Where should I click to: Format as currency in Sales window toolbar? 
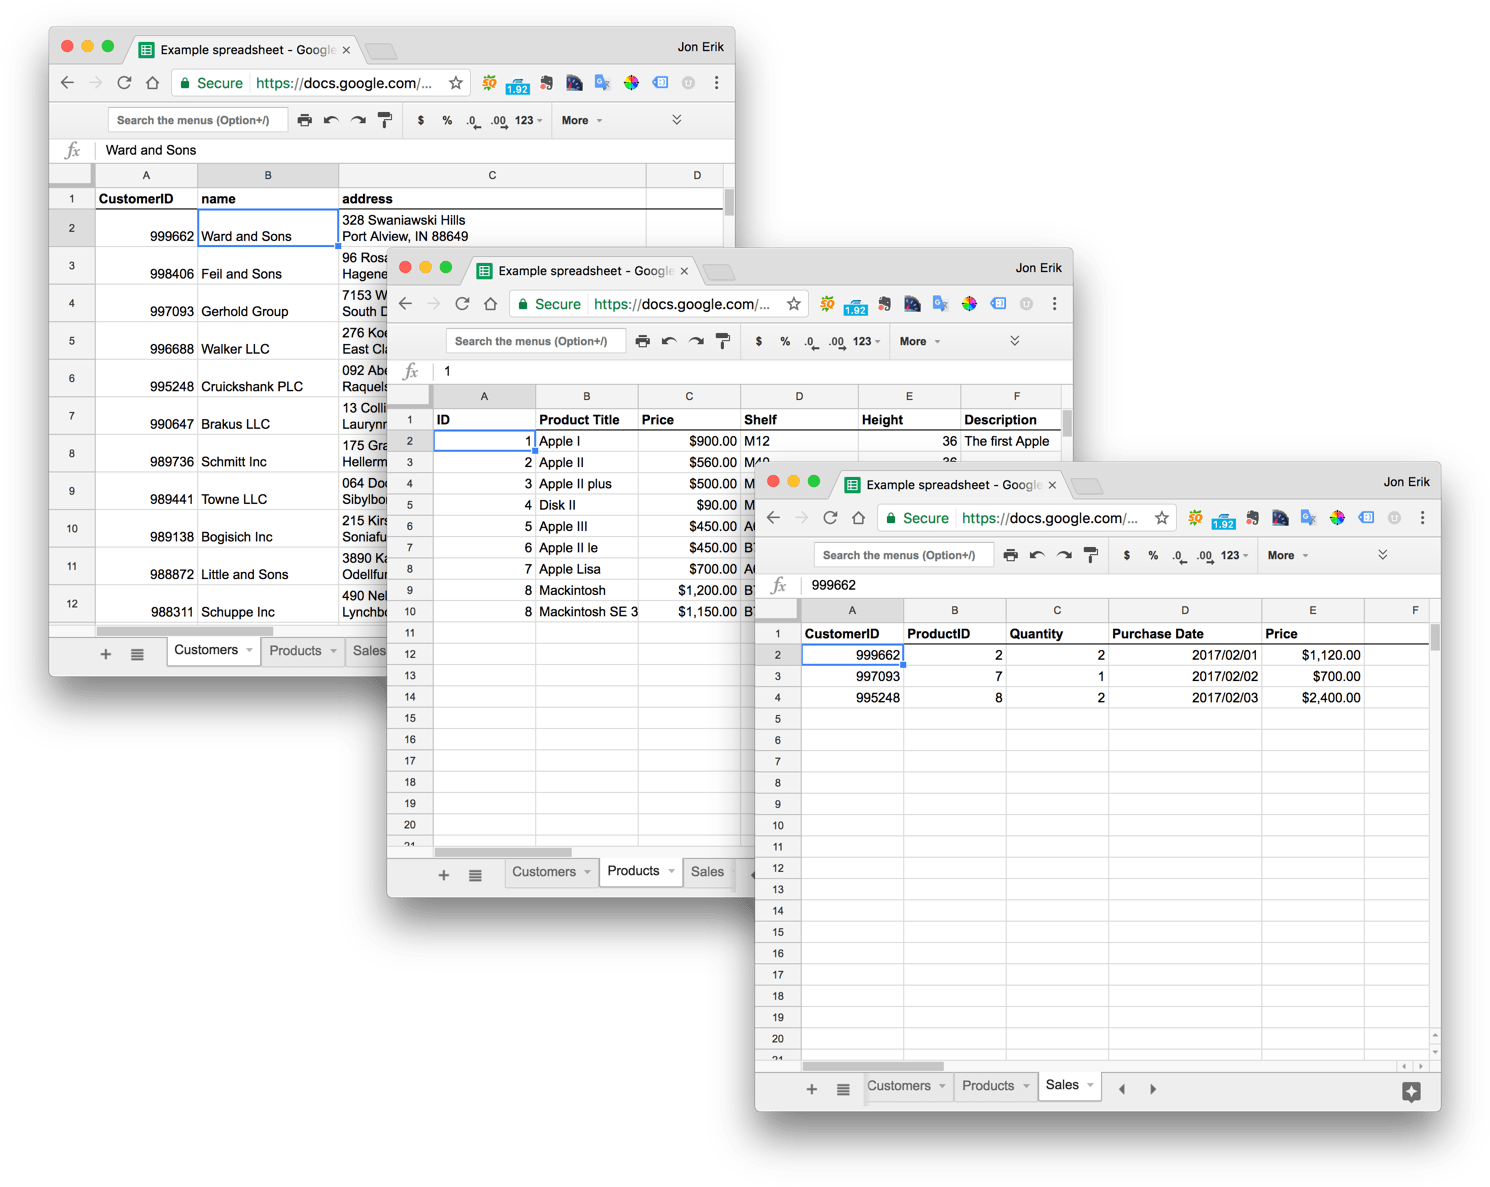1127,555
